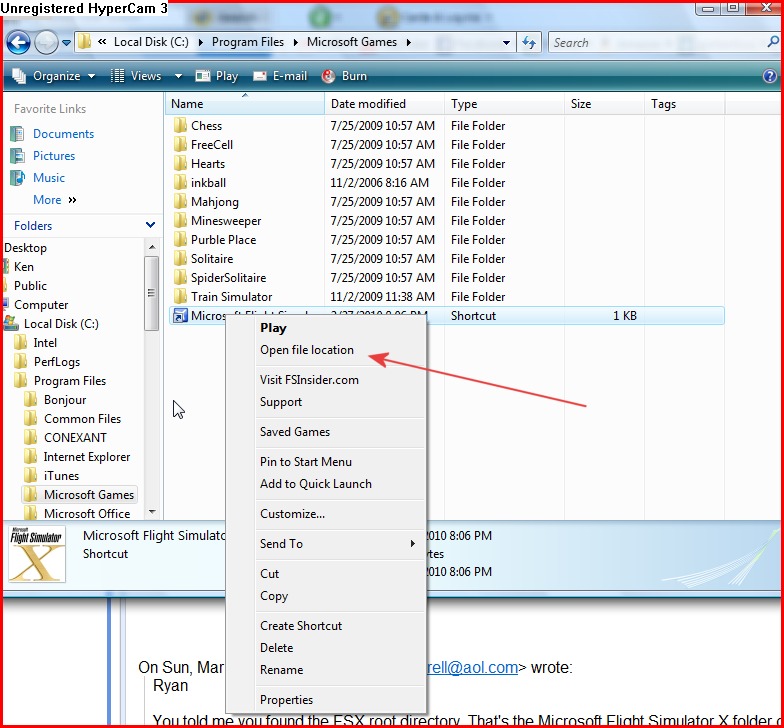This screenshot has height=728, width=784.
Task: Expand the Organize dropdown menu
Action: click(56, 76)
